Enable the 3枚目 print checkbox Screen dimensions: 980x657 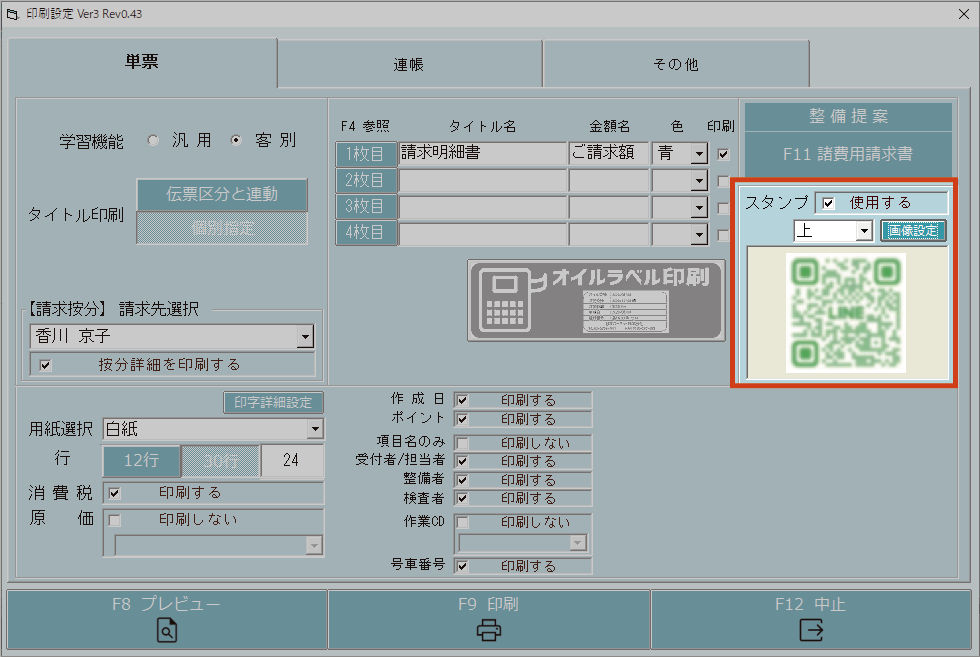pos(723,208)
